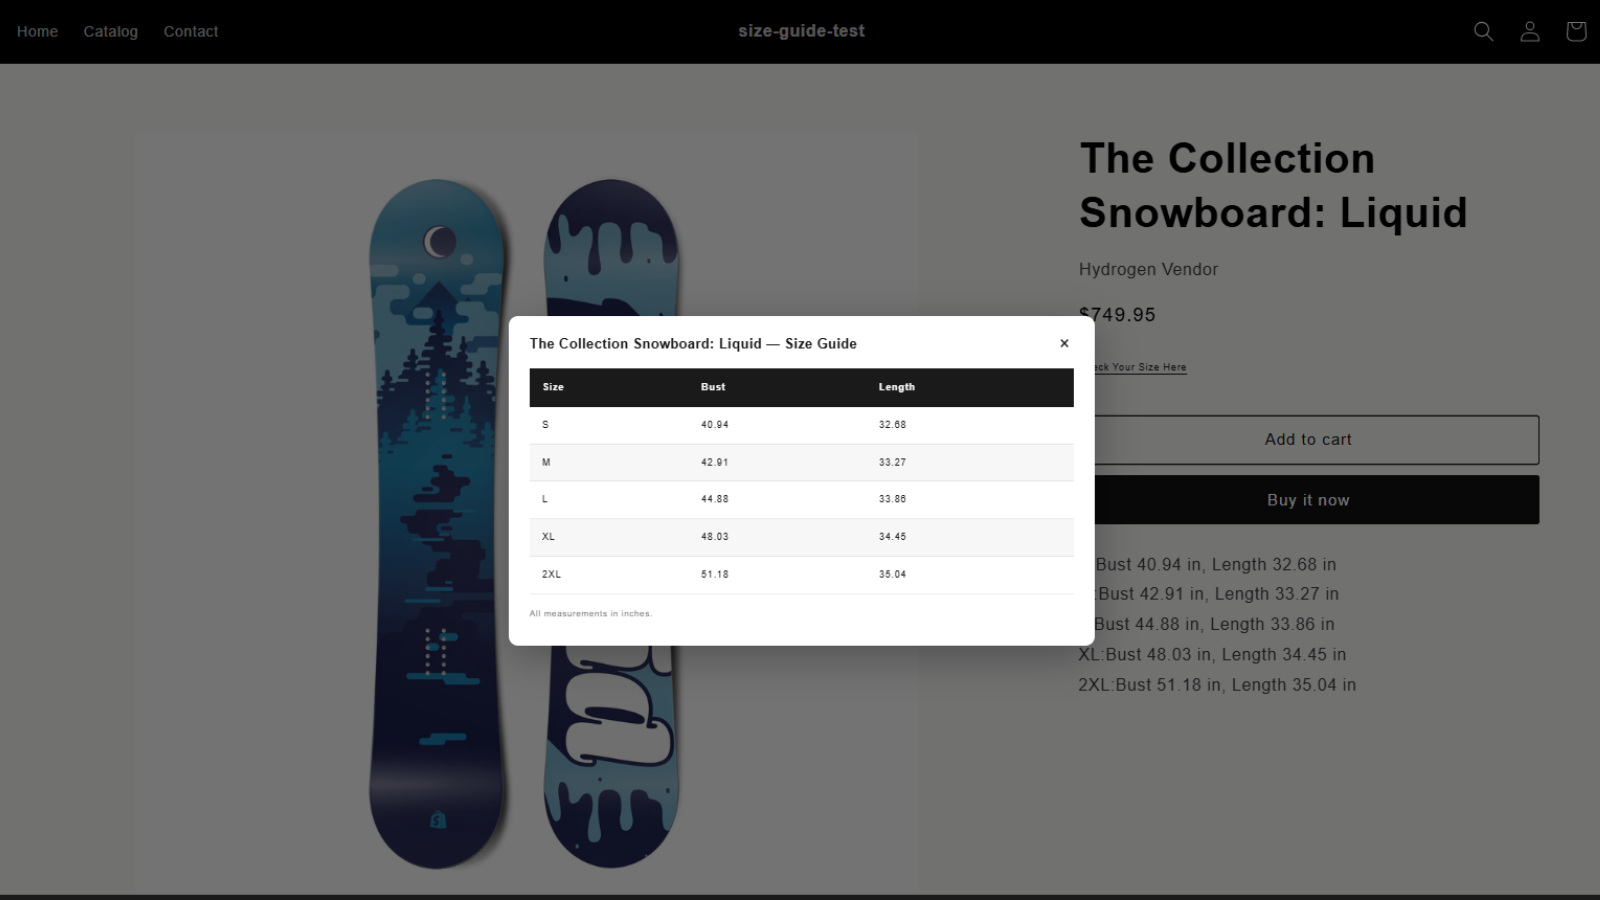Click the left forest snowboard image
The height and width of the screenshot is (900, 1600).
pos(437,523)
